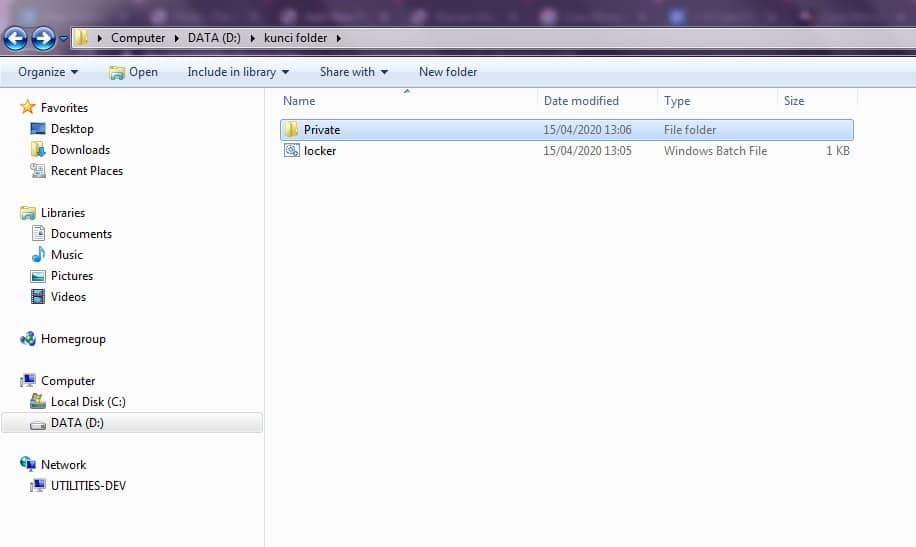The image size is (916, 547).
Task: Click the 1 KB size cell
Action: click(x=838, y=151)
